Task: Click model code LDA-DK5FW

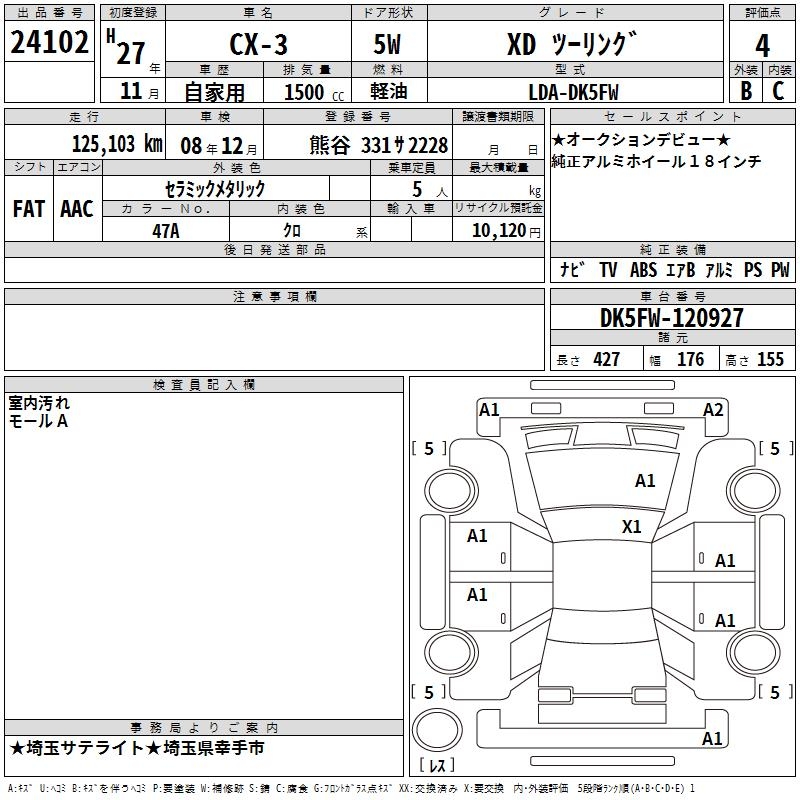Action: (573, 92)
